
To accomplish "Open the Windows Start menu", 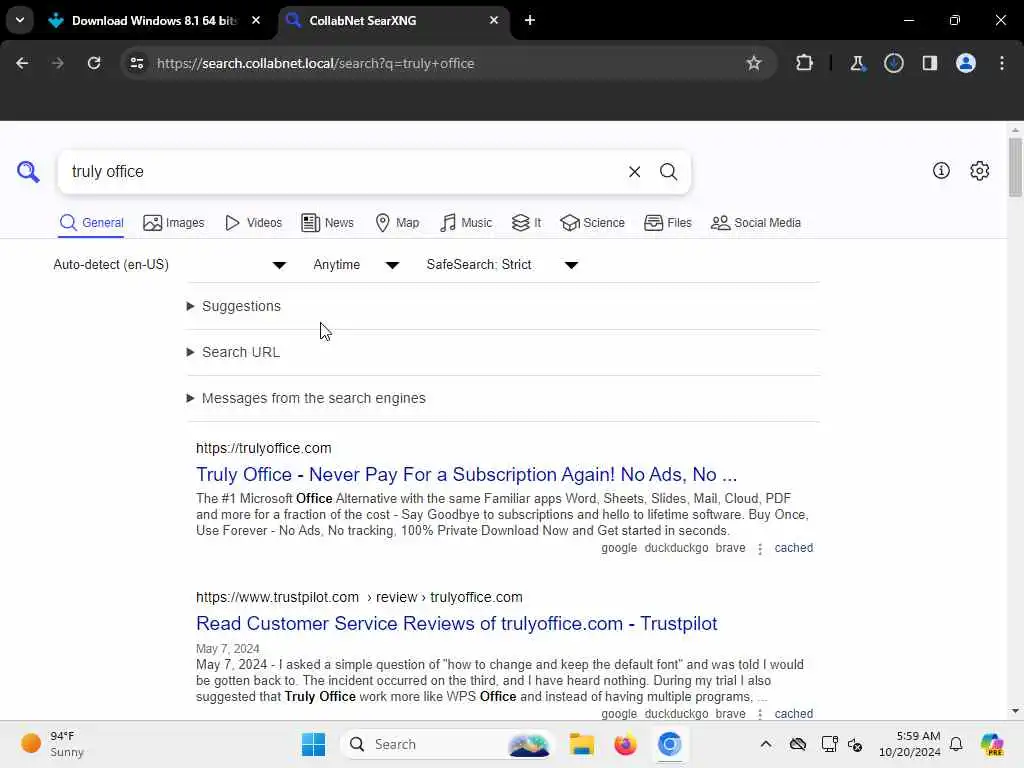I will click(313, 744).
